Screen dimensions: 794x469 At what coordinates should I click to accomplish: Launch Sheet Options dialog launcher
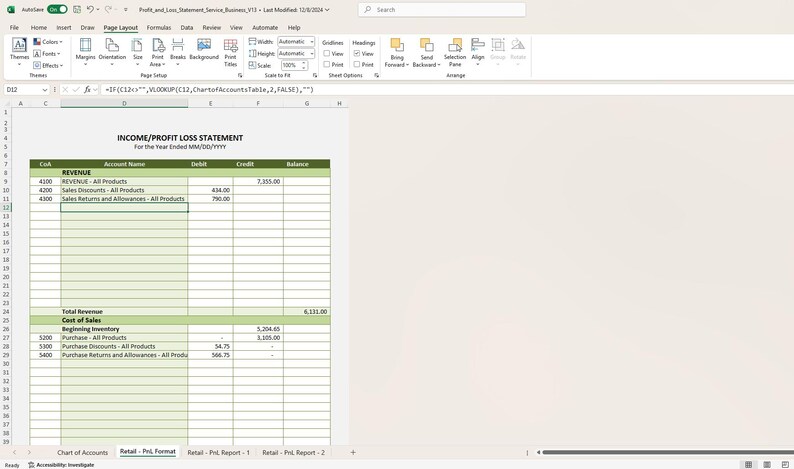pyautogui.click(x=376, y=75)
